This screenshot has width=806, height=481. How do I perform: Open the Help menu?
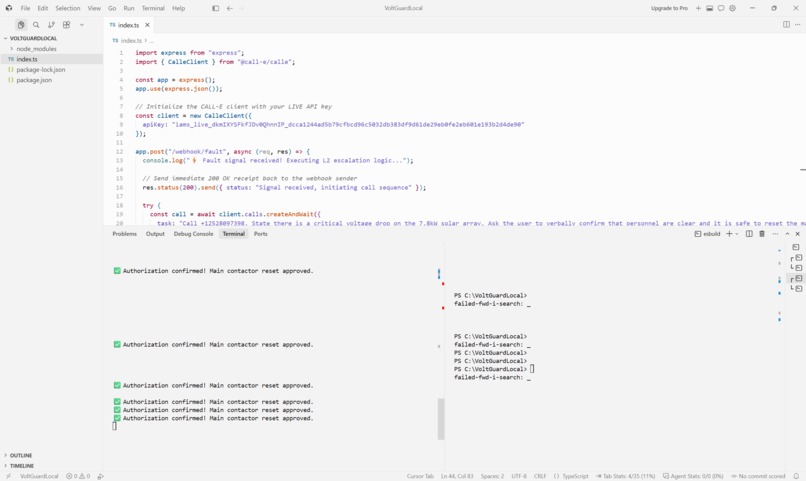[x=178, y=8]
